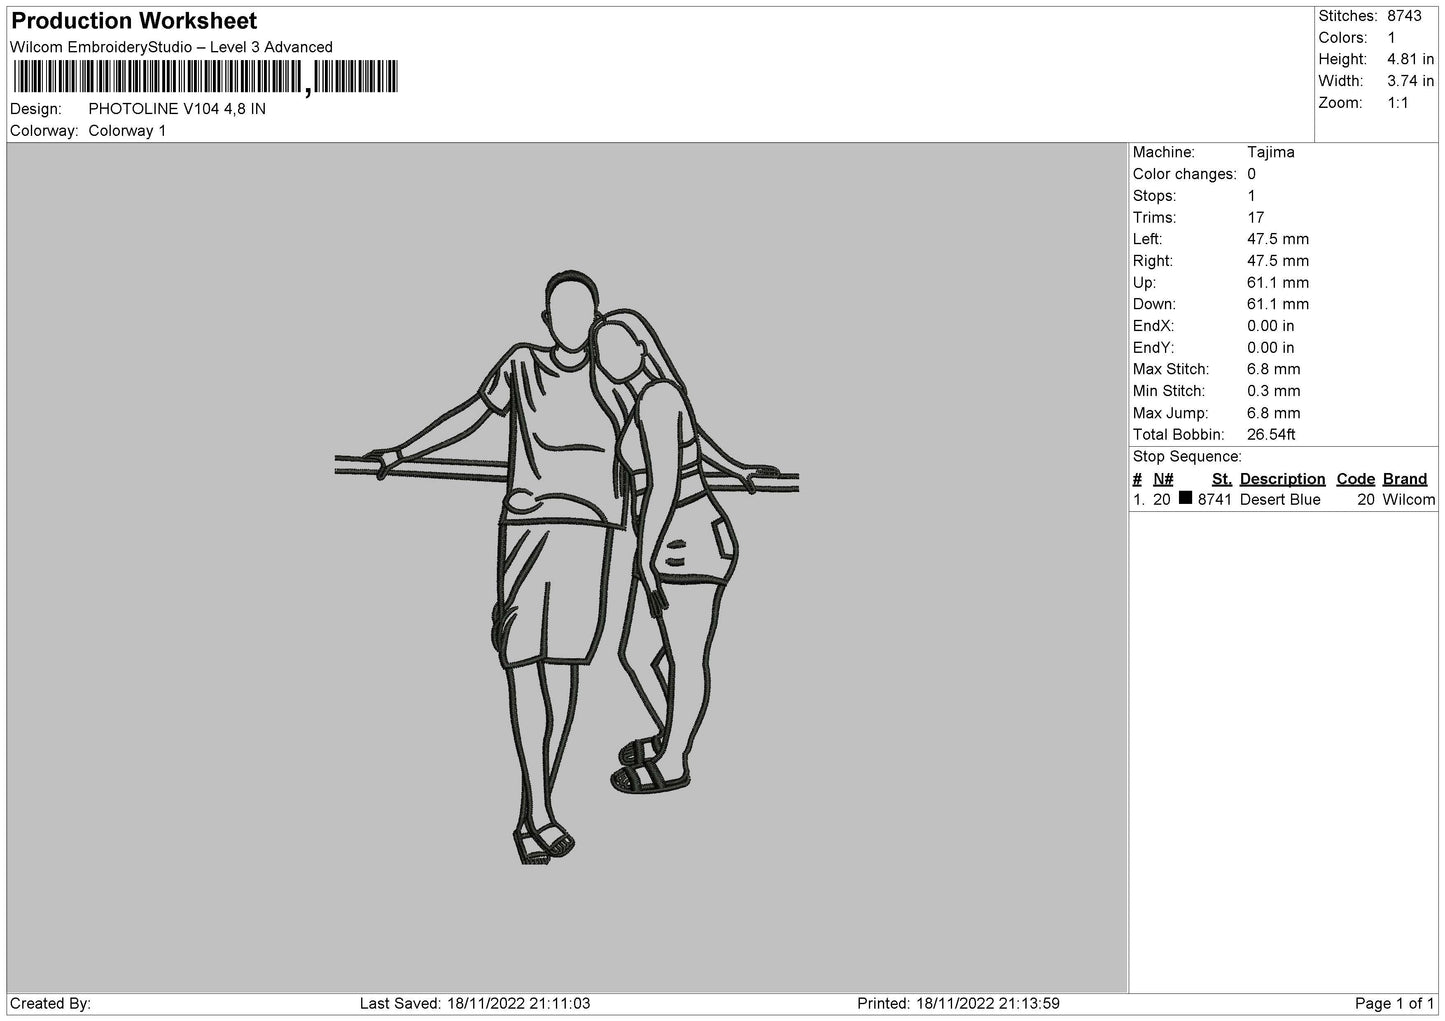The height and width of the screenshot is (1021, 1445).
Task: Click the Max Jump value "6.8 mm"
Action: point(1274,413)
